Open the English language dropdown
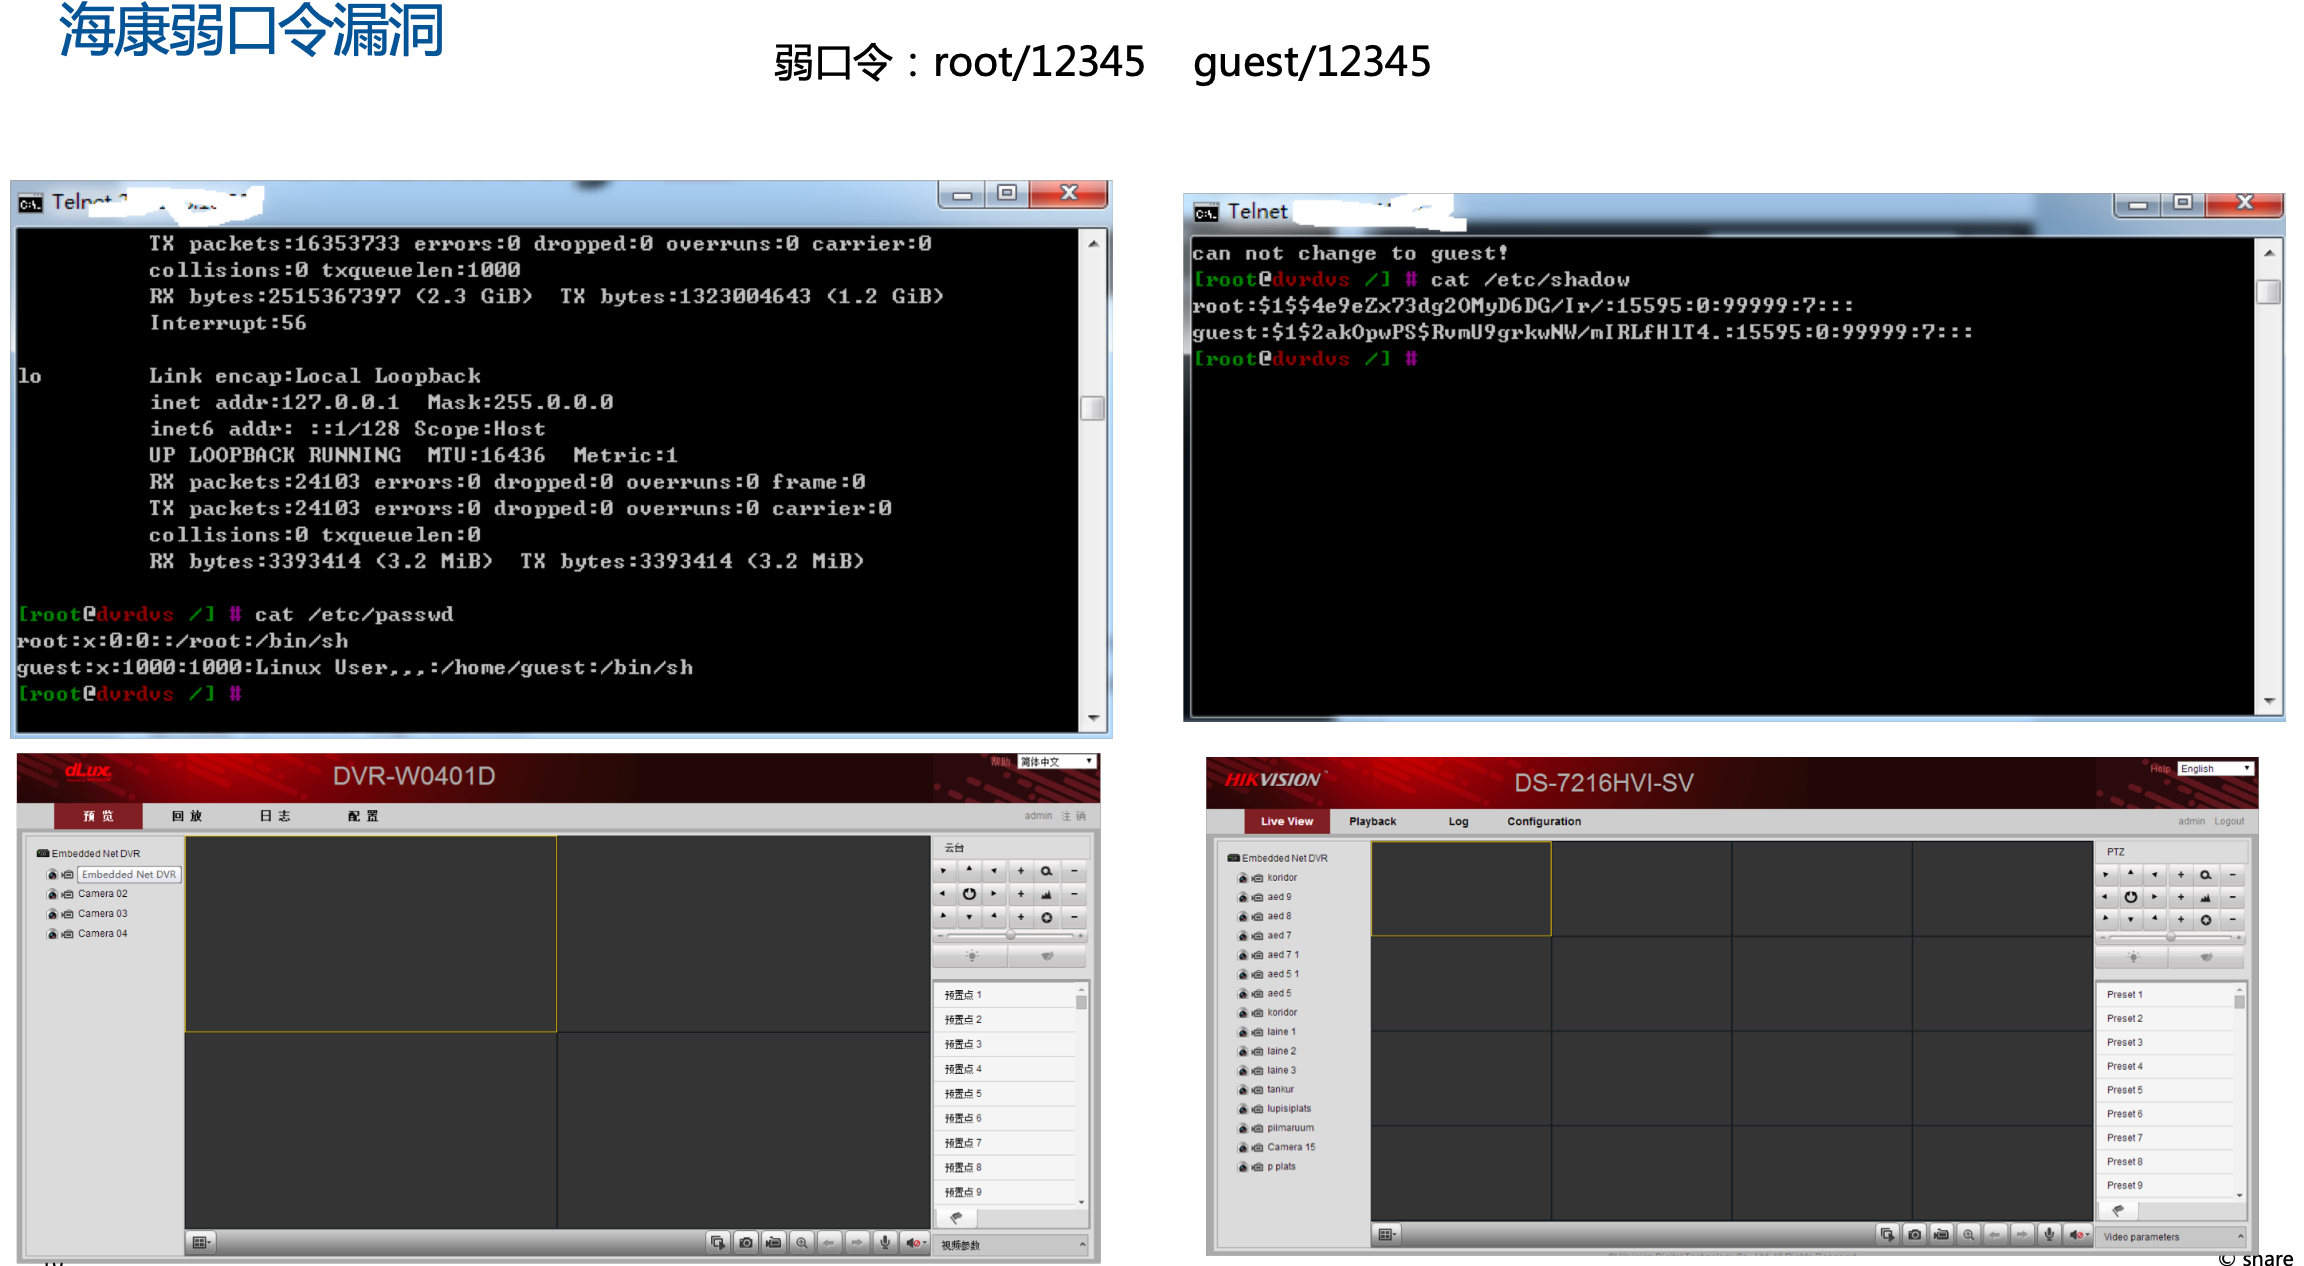The height and width of the screenshot is (1266, 2304). click(x=2215, y=769)
